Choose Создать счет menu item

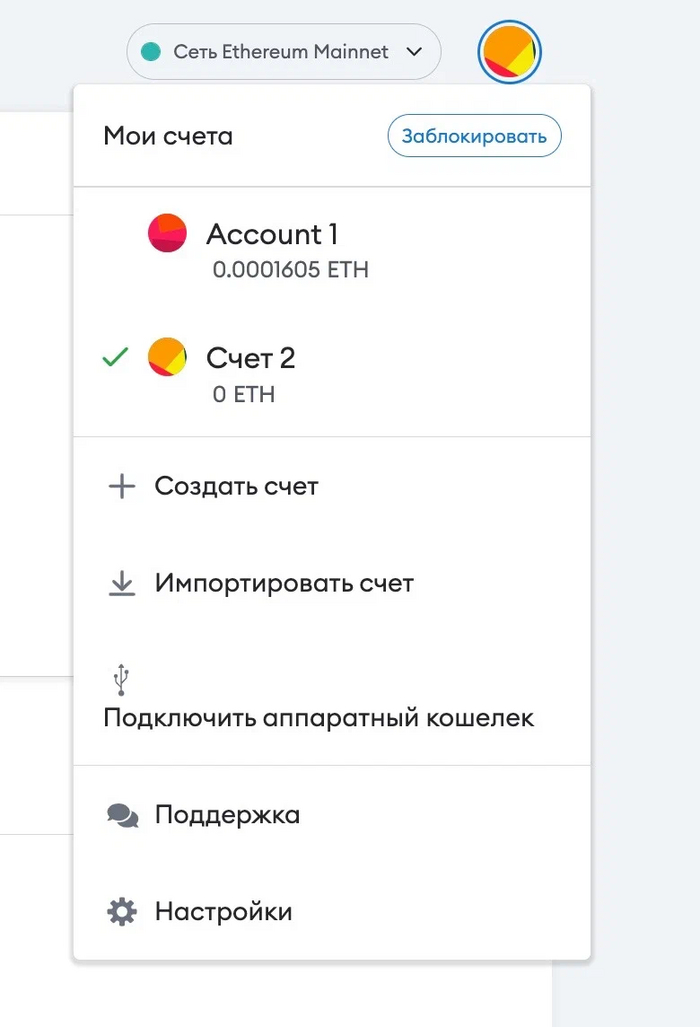click(x=236, y=487)
